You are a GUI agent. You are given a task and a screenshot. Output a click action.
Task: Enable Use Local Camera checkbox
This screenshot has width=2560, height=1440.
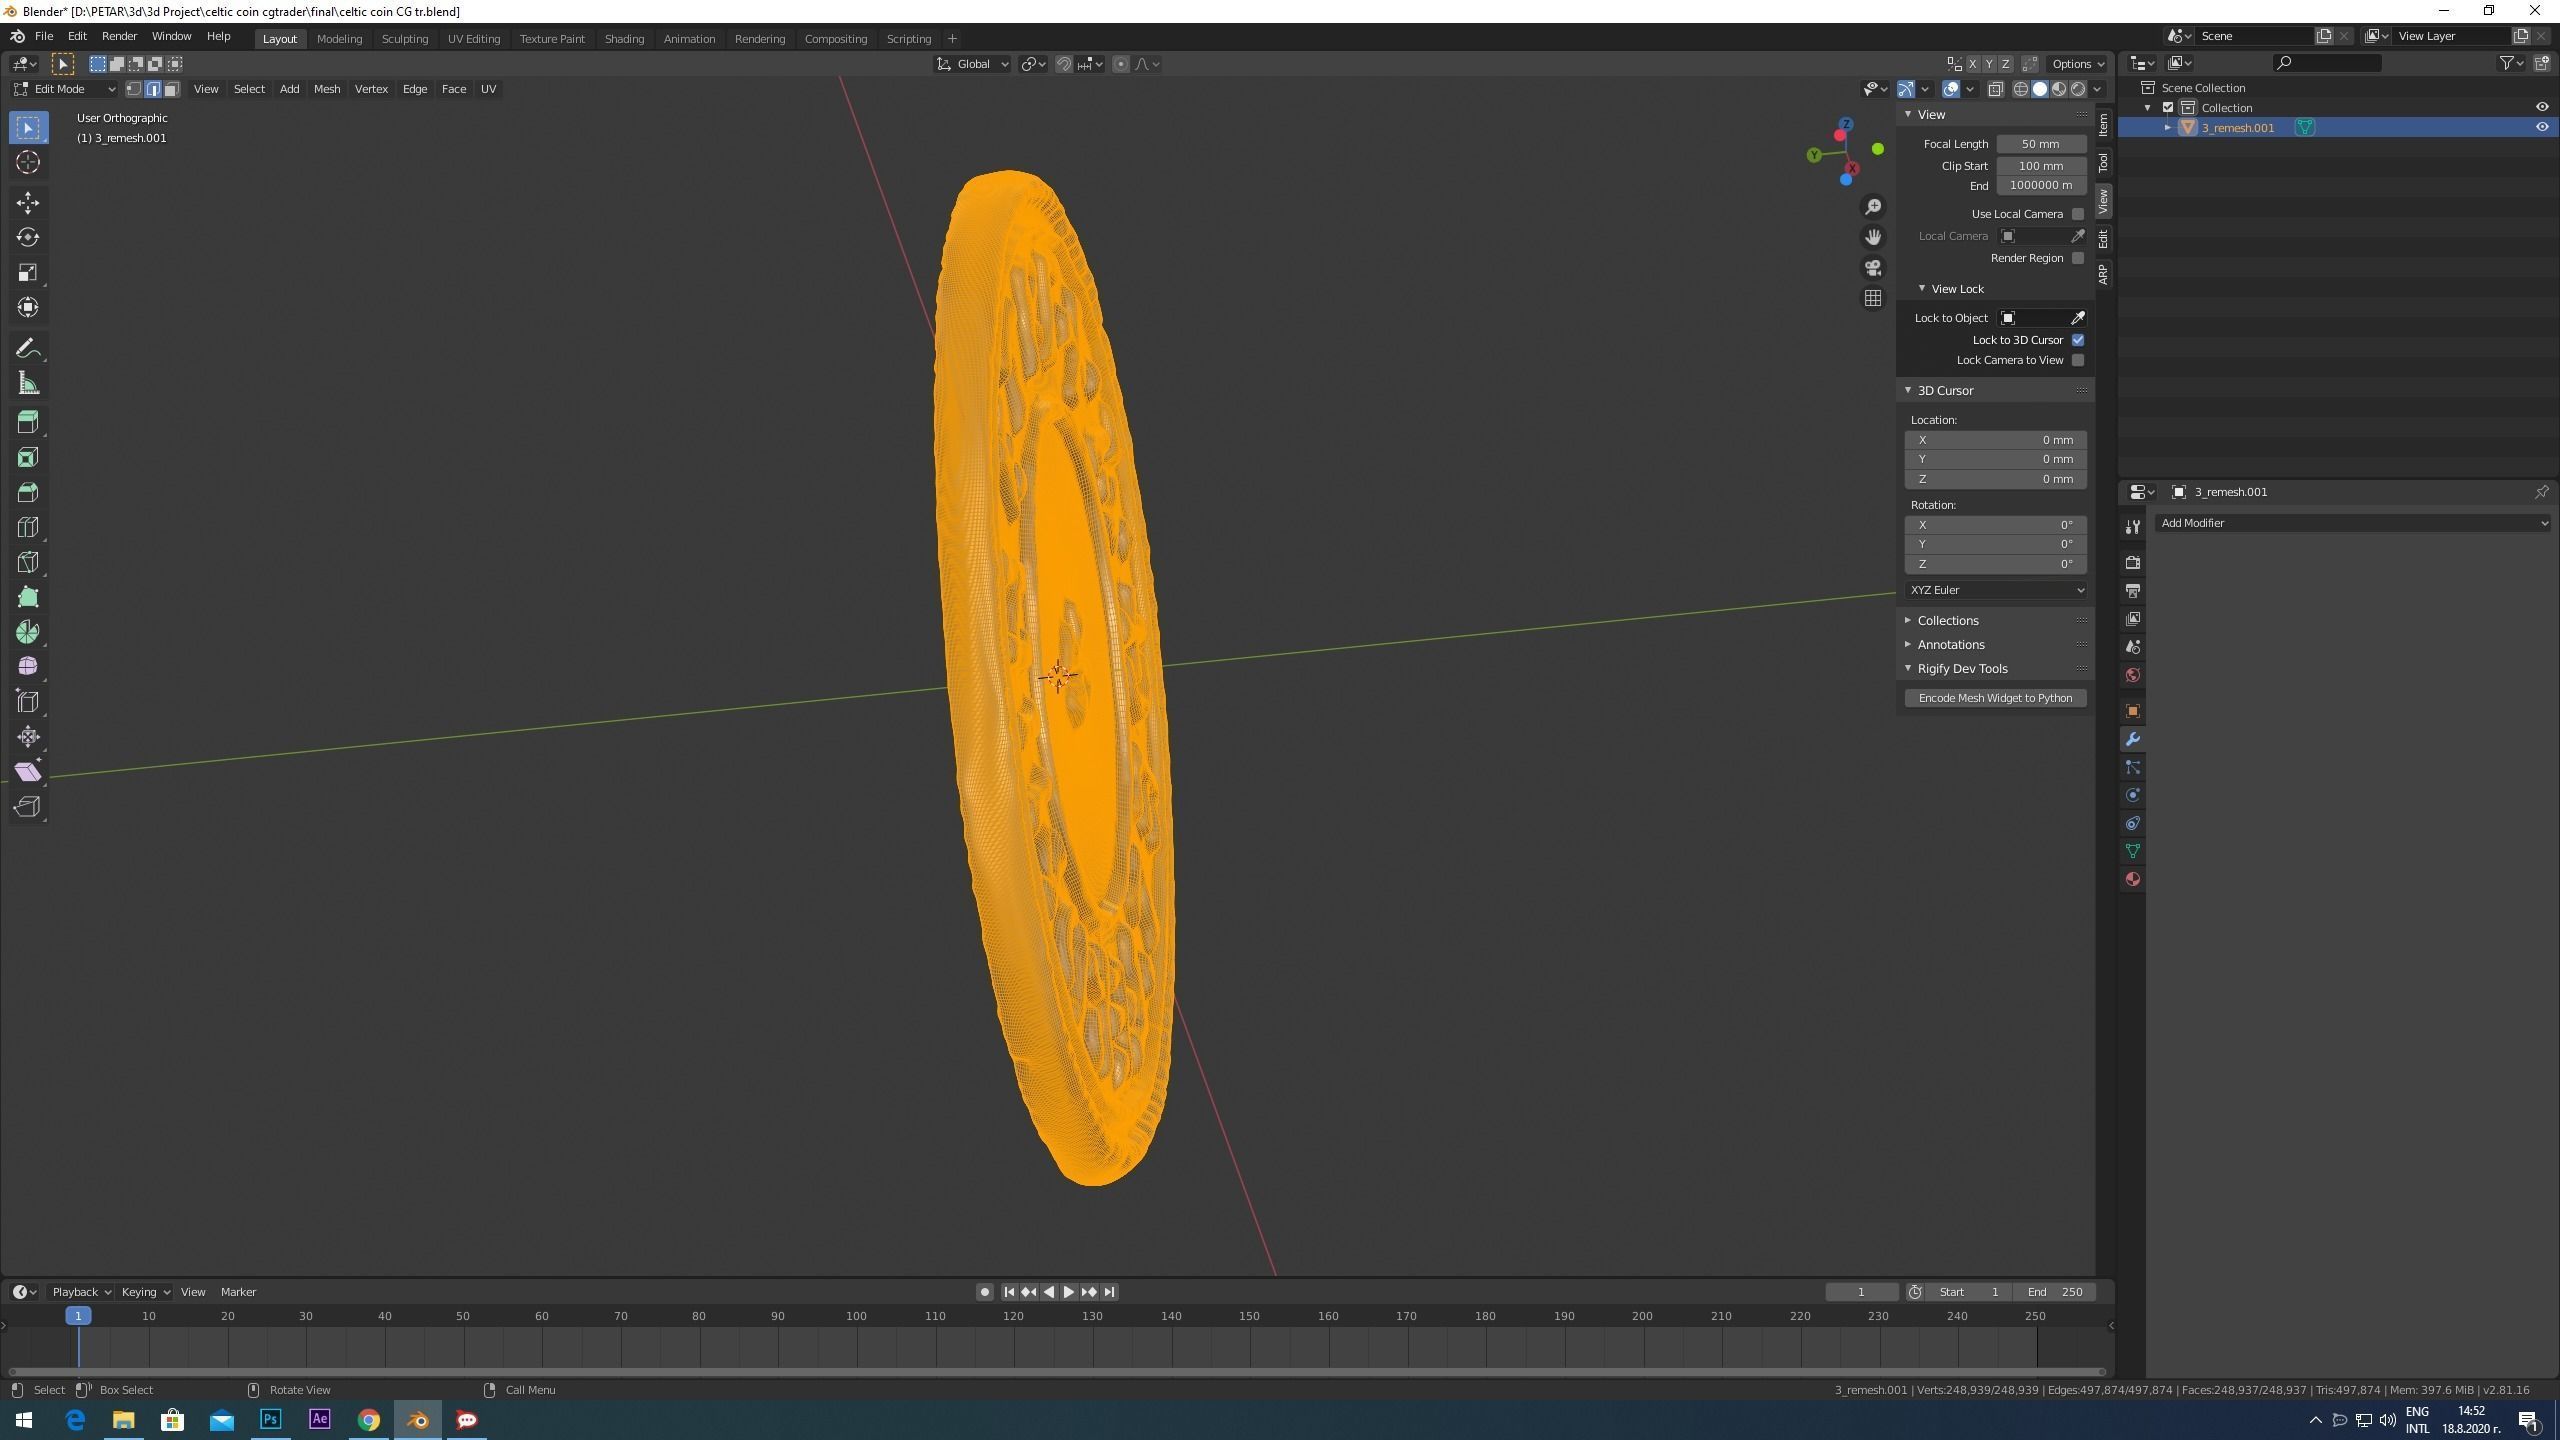coord(2078,214)
